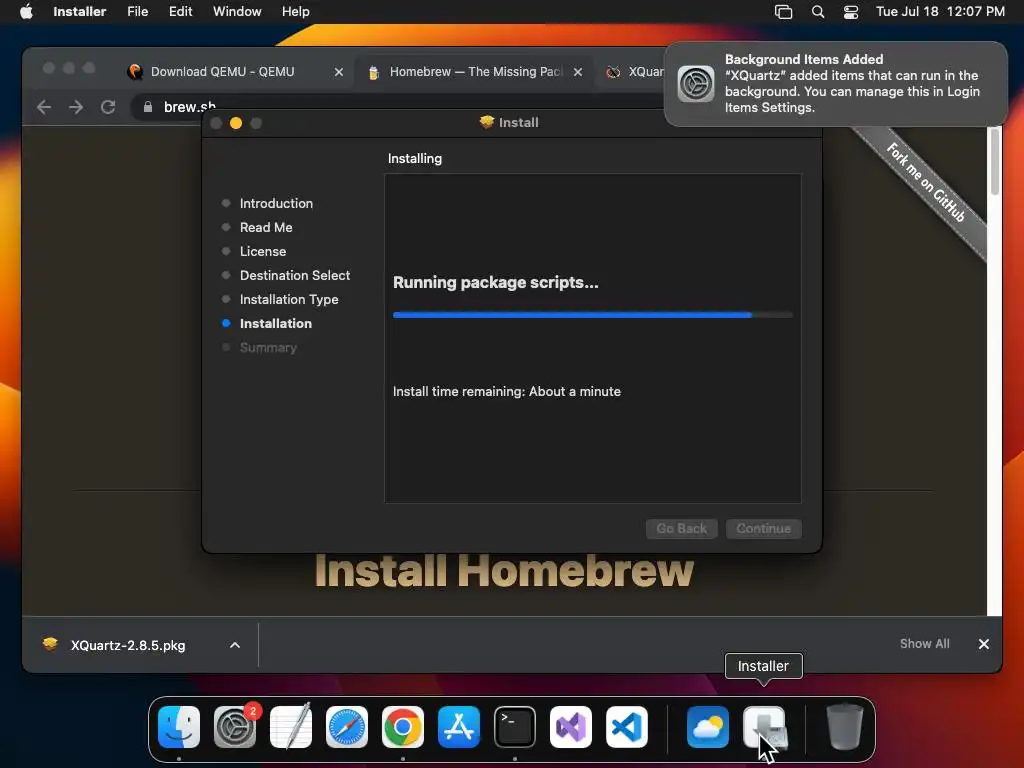Open the File menu
Image resolution: width=1024 pixels, height=768 pixels.
coord(137,12)
